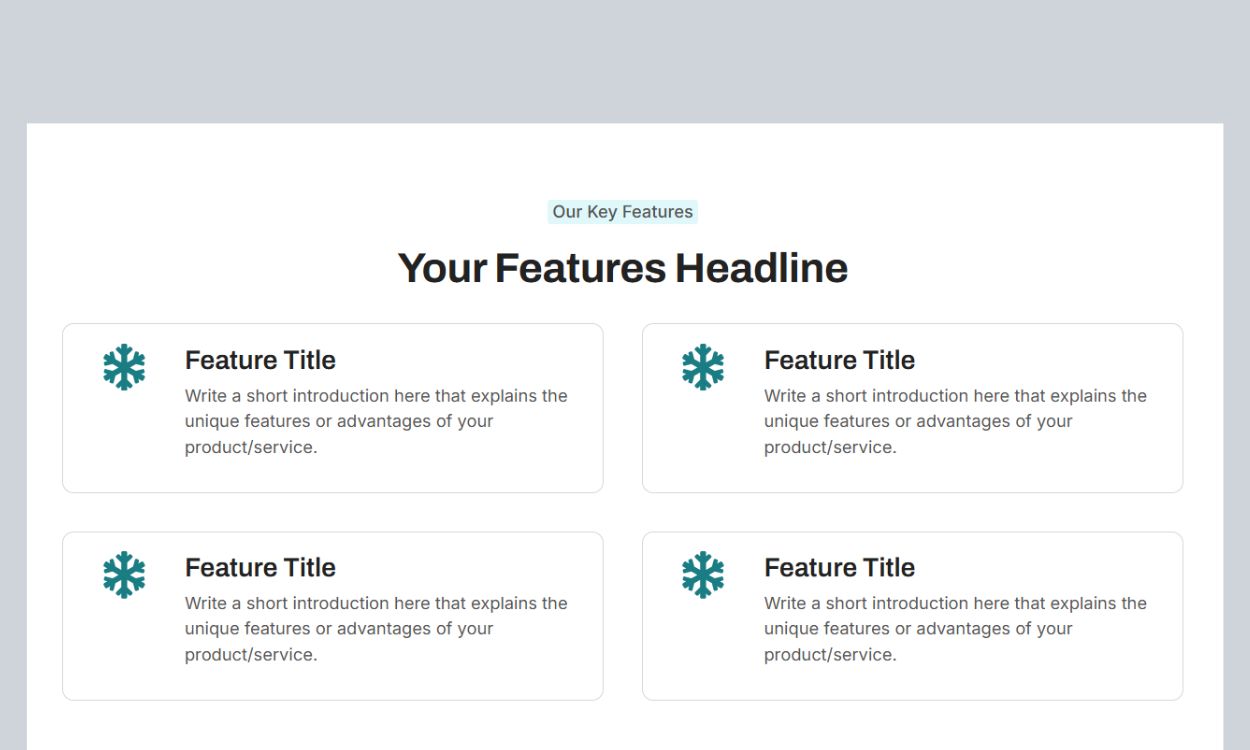Select the "Your Features Headline" heading
Screen dimensions: 1250x750
[x=622, y=268]
